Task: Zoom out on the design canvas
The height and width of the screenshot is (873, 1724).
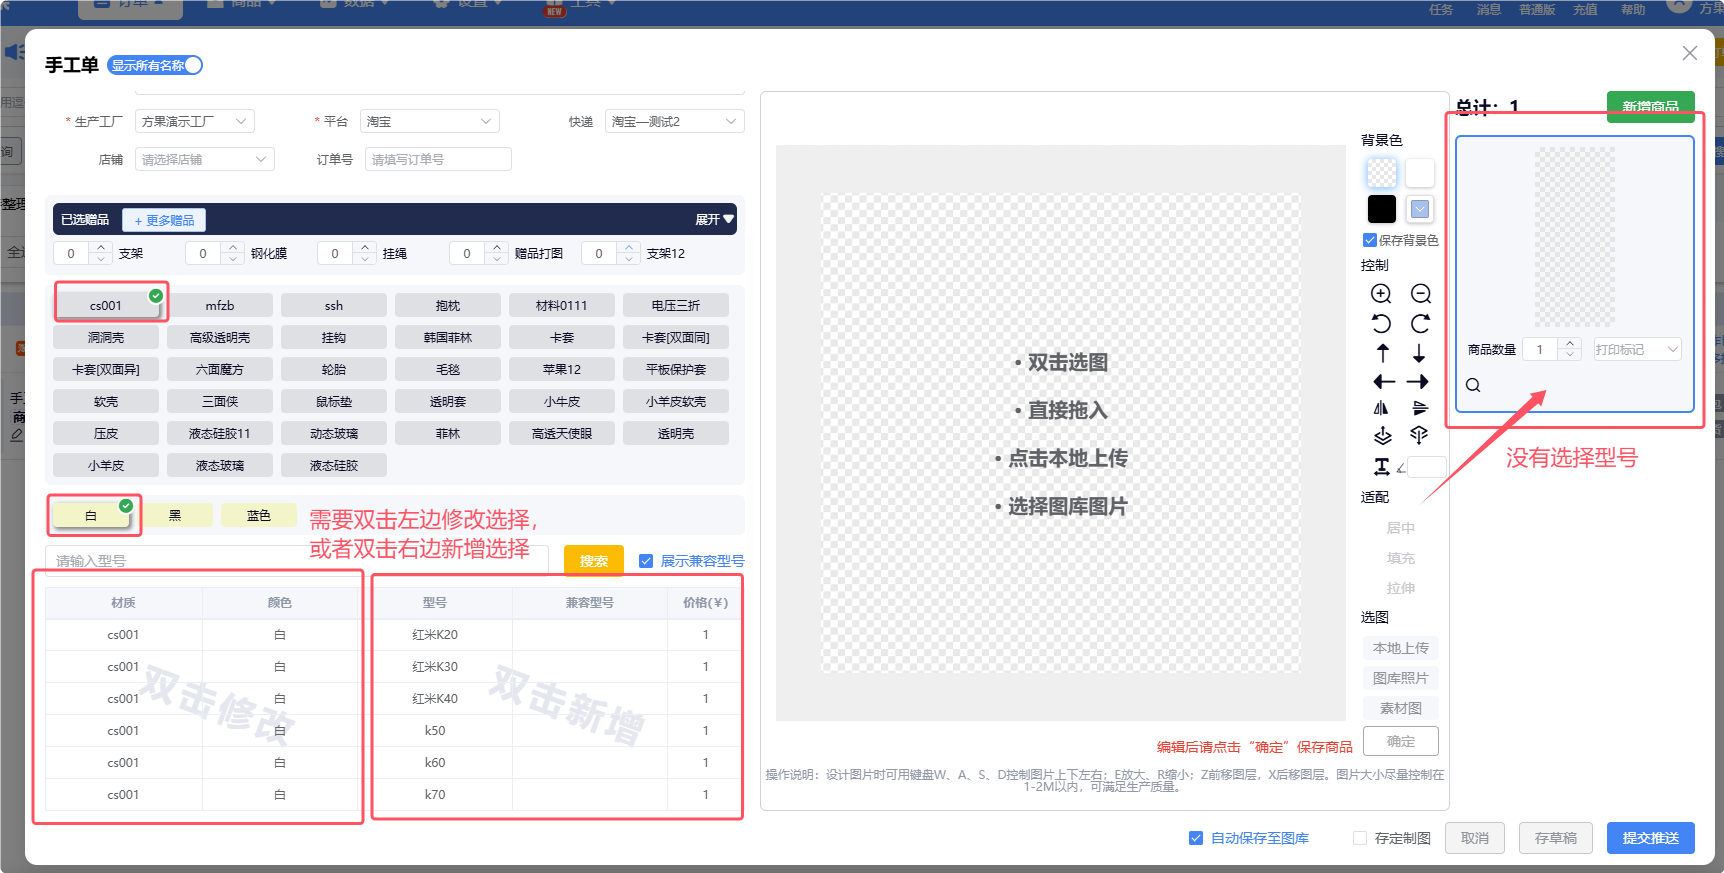Action: (x=1421, y=293)
